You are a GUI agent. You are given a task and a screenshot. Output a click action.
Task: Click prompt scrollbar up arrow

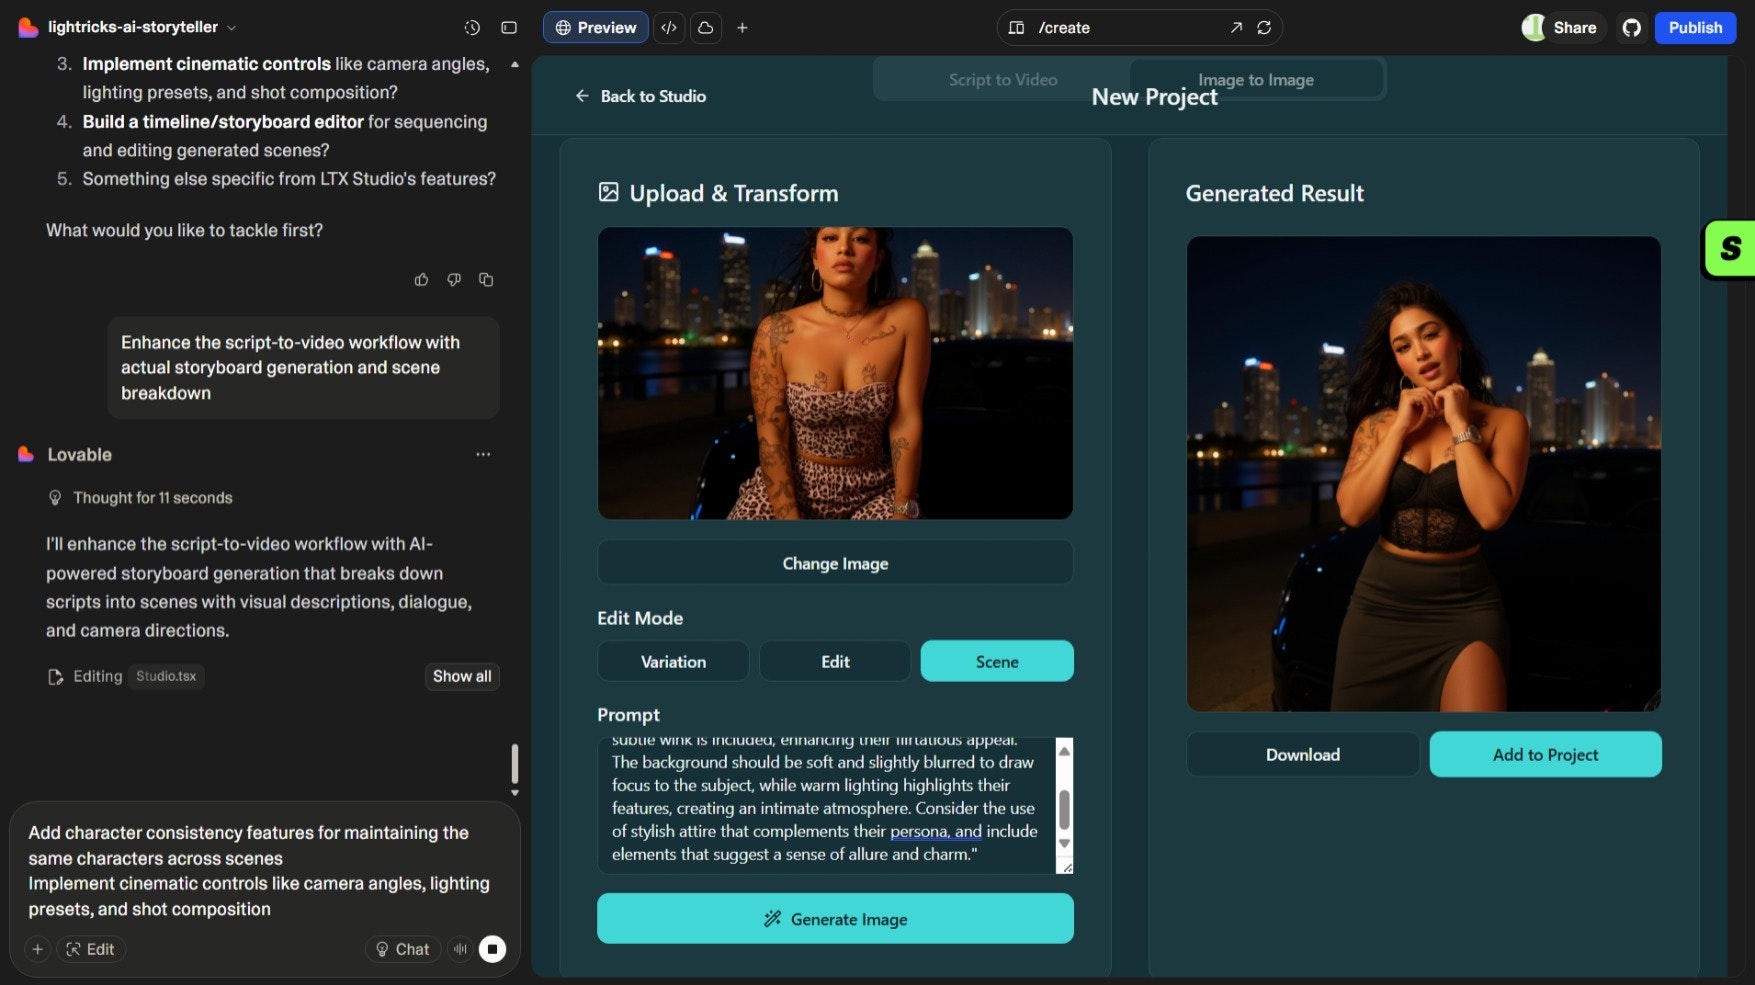(x=1064, y=751)
